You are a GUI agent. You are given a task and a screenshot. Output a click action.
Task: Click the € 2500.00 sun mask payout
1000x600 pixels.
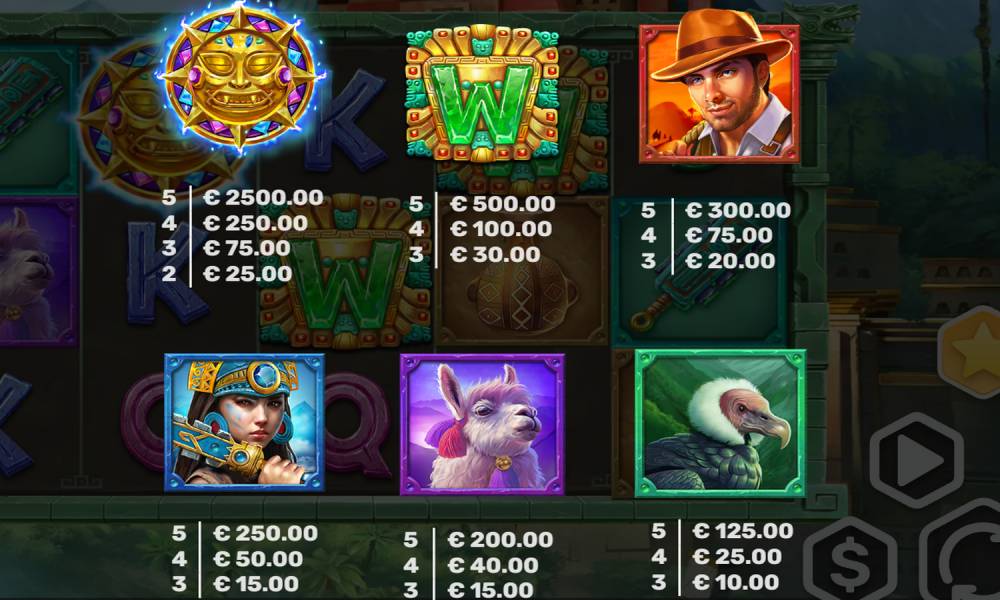263,198
